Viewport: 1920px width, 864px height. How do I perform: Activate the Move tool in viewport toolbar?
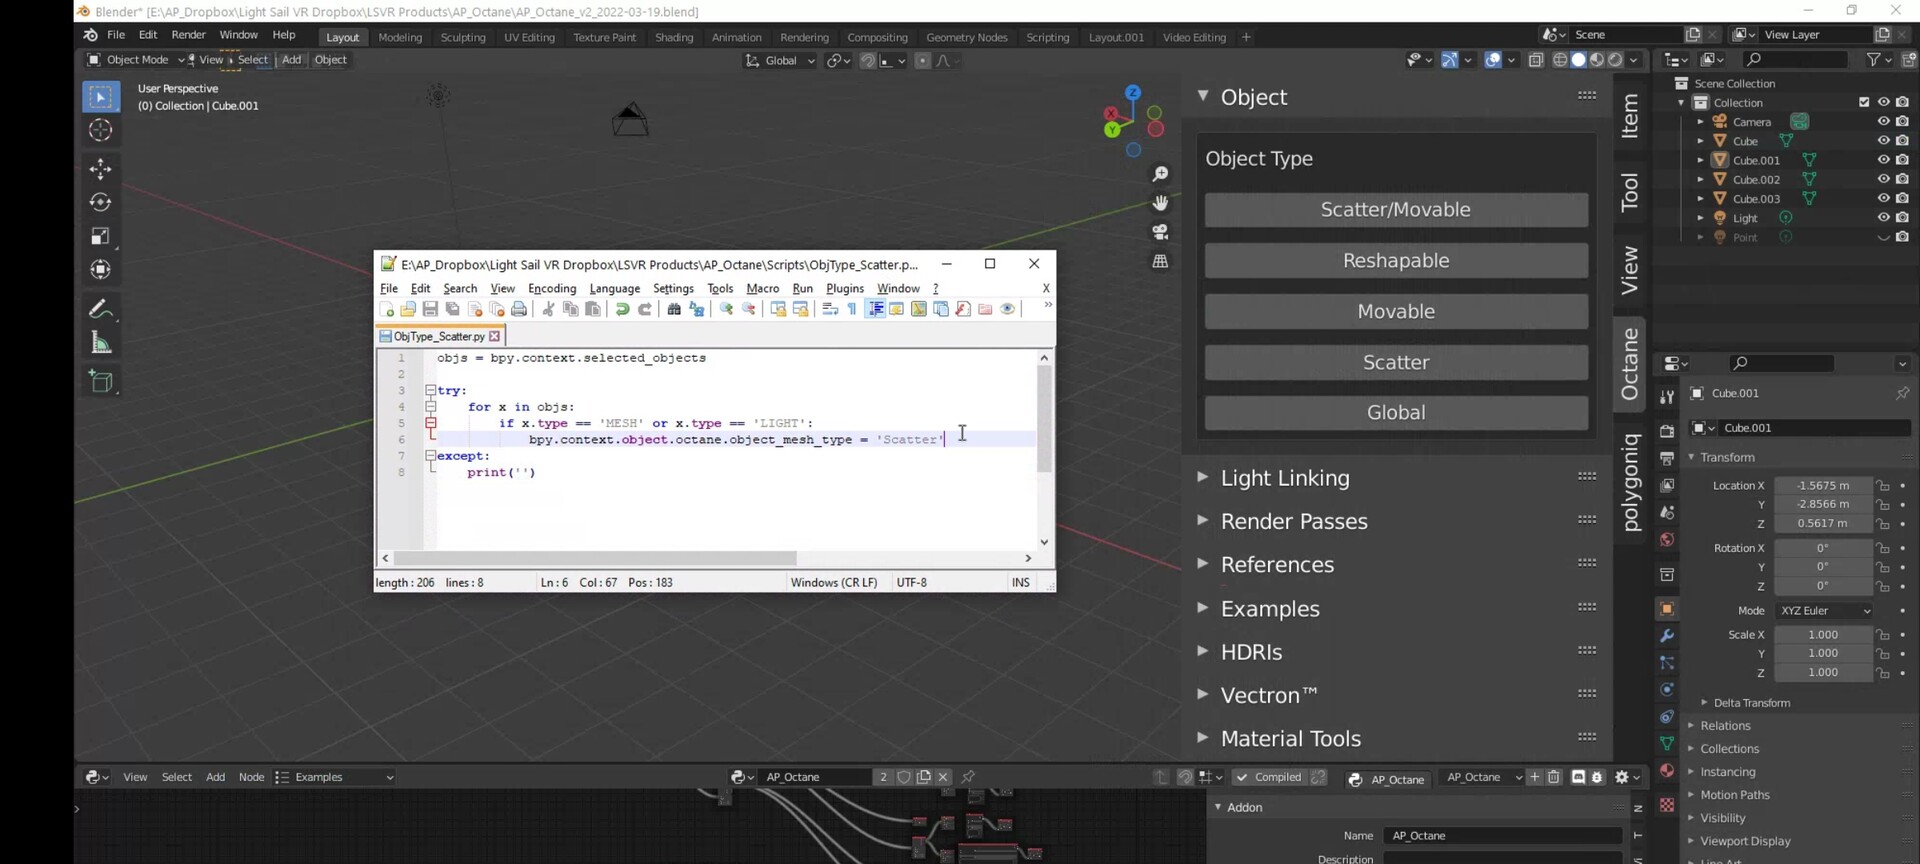(x=100, y=167)
